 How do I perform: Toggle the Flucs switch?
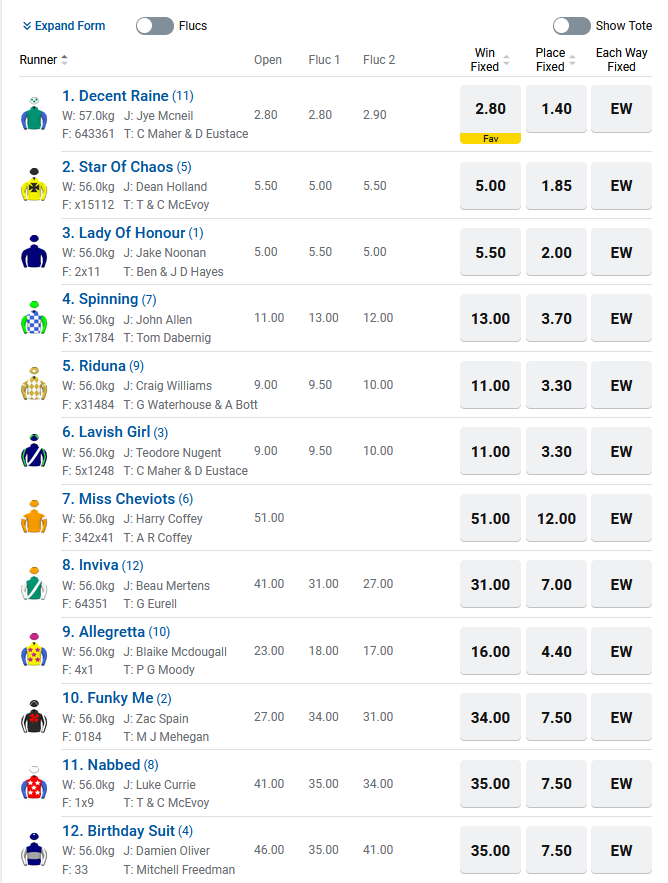pos(155,26)
